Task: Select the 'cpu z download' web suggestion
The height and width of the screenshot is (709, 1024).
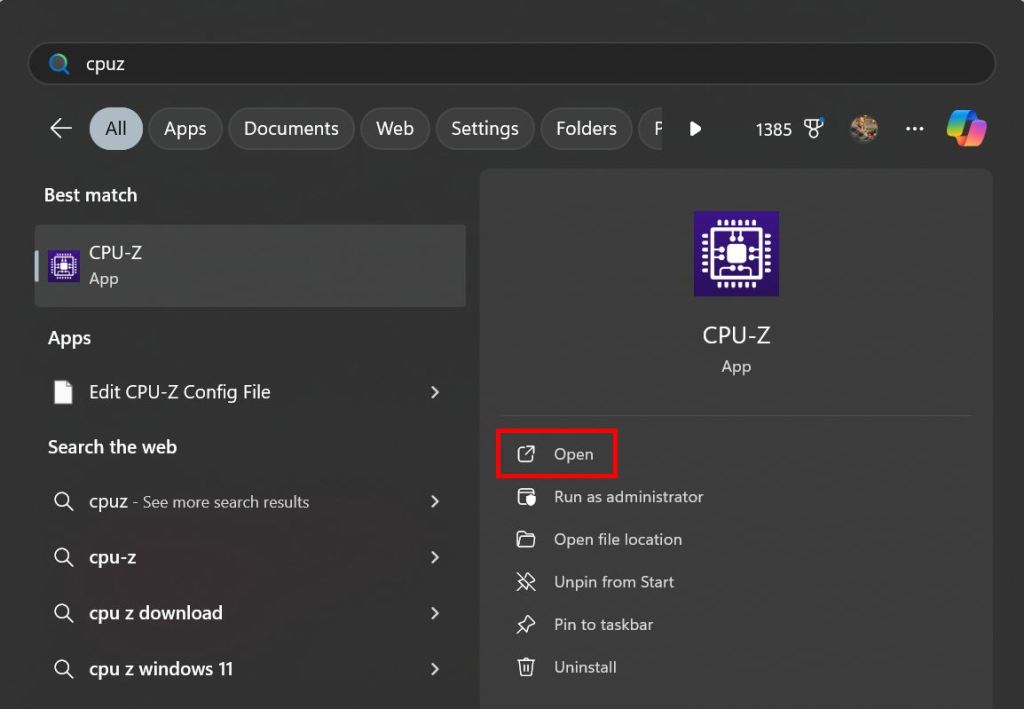Action: [x=250, y=612]
